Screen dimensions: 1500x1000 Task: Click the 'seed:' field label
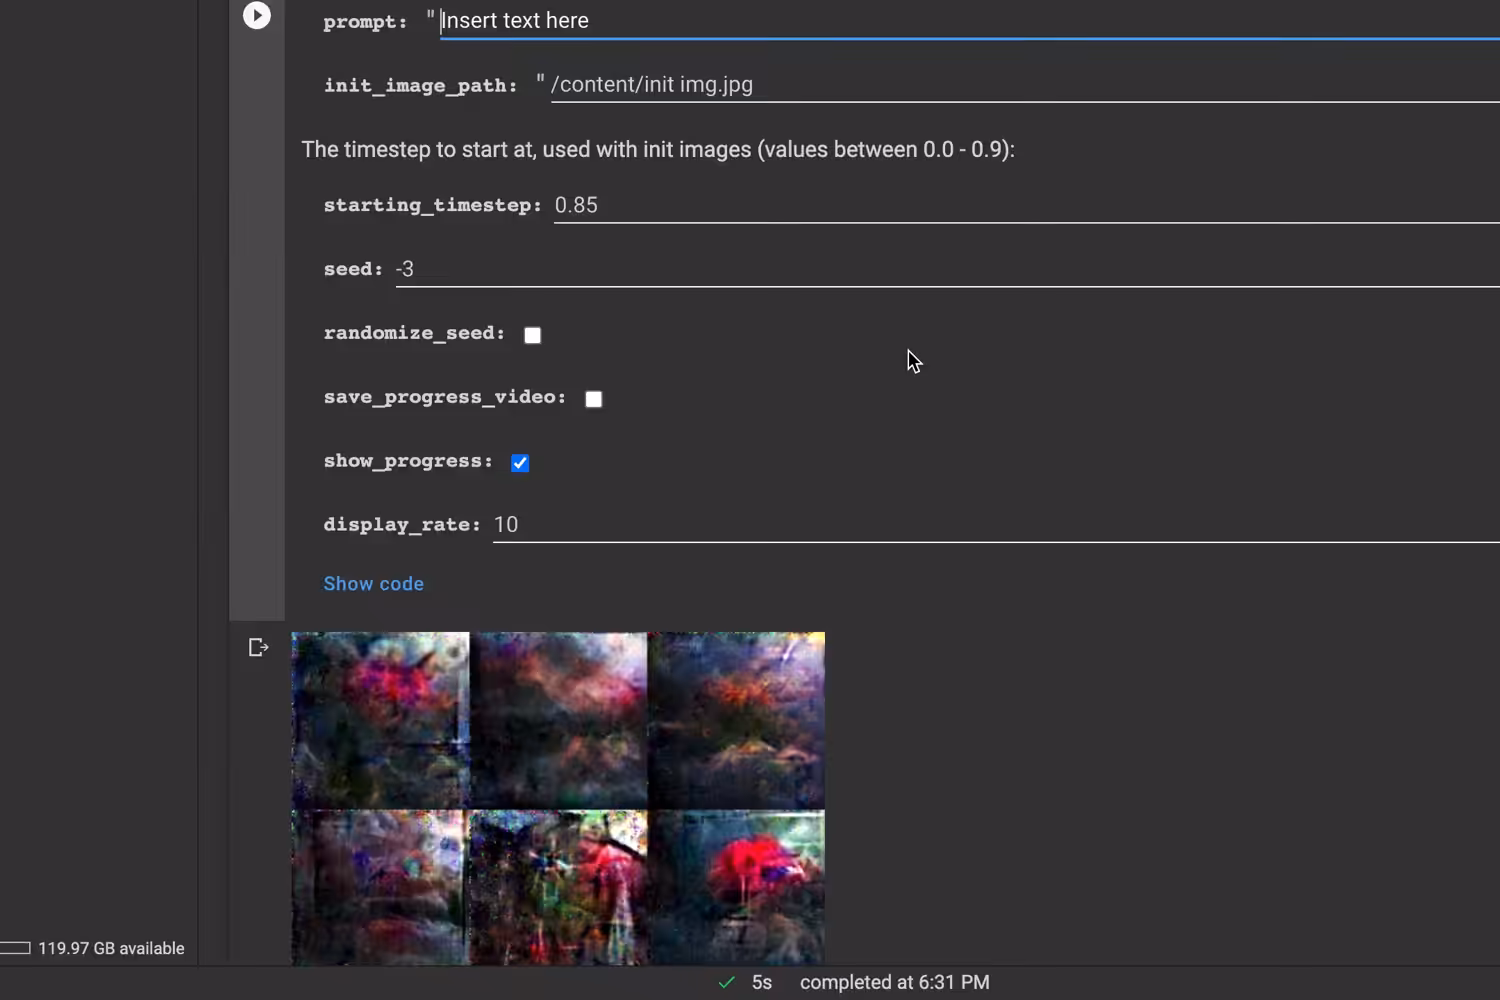coord(353,269)
